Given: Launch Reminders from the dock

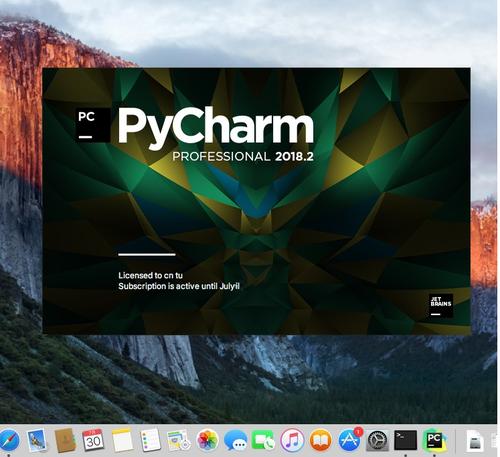Looking at the screenshot, I should (x=150, y=440).
